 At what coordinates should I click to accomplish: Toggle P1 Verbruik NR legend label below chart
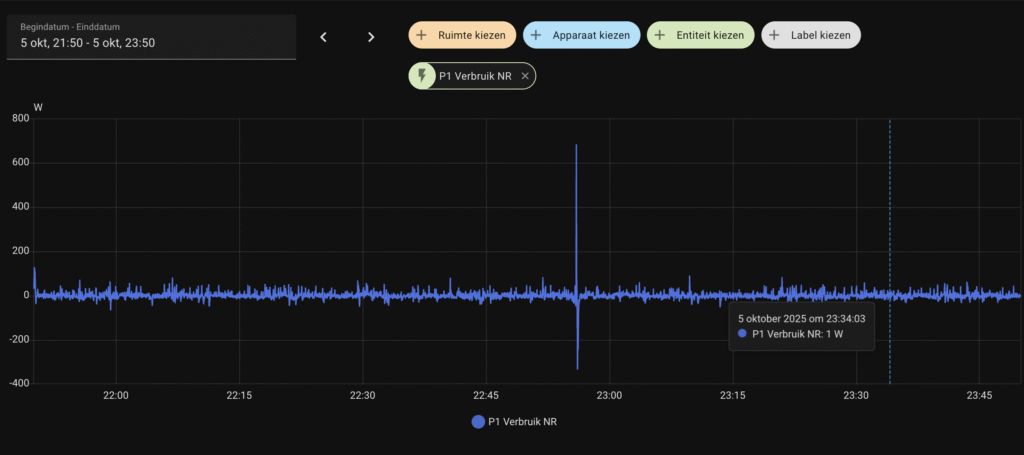tap(522, 422)
